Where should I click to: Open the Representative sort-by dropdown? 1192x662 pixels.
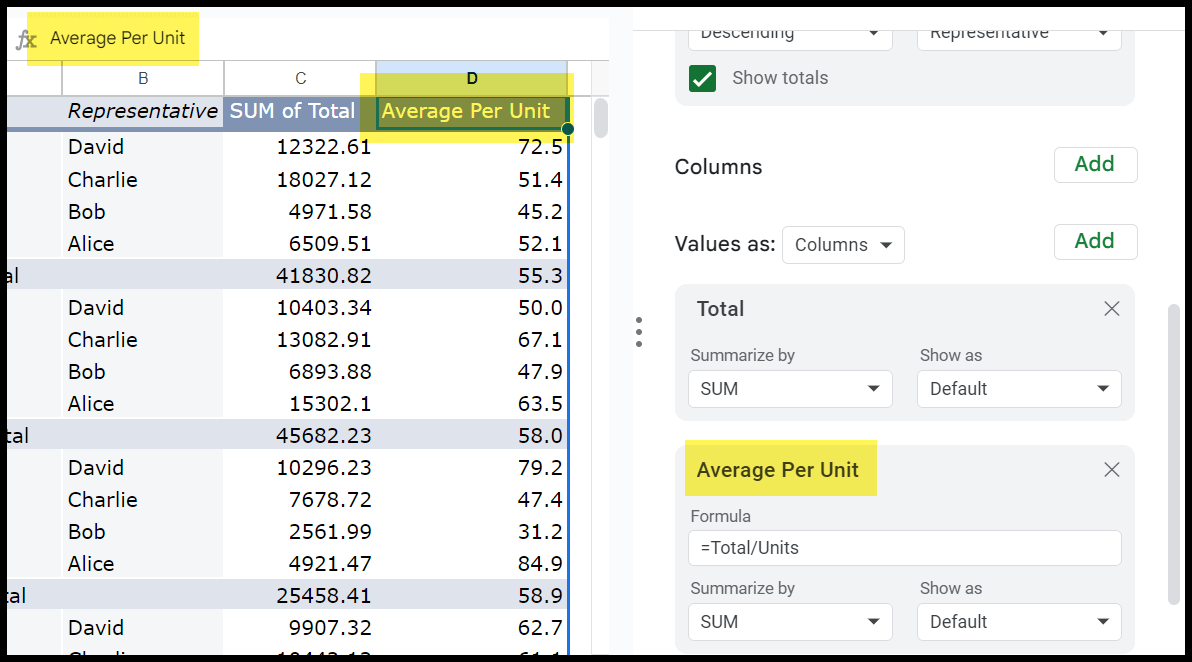(1019, 34)
